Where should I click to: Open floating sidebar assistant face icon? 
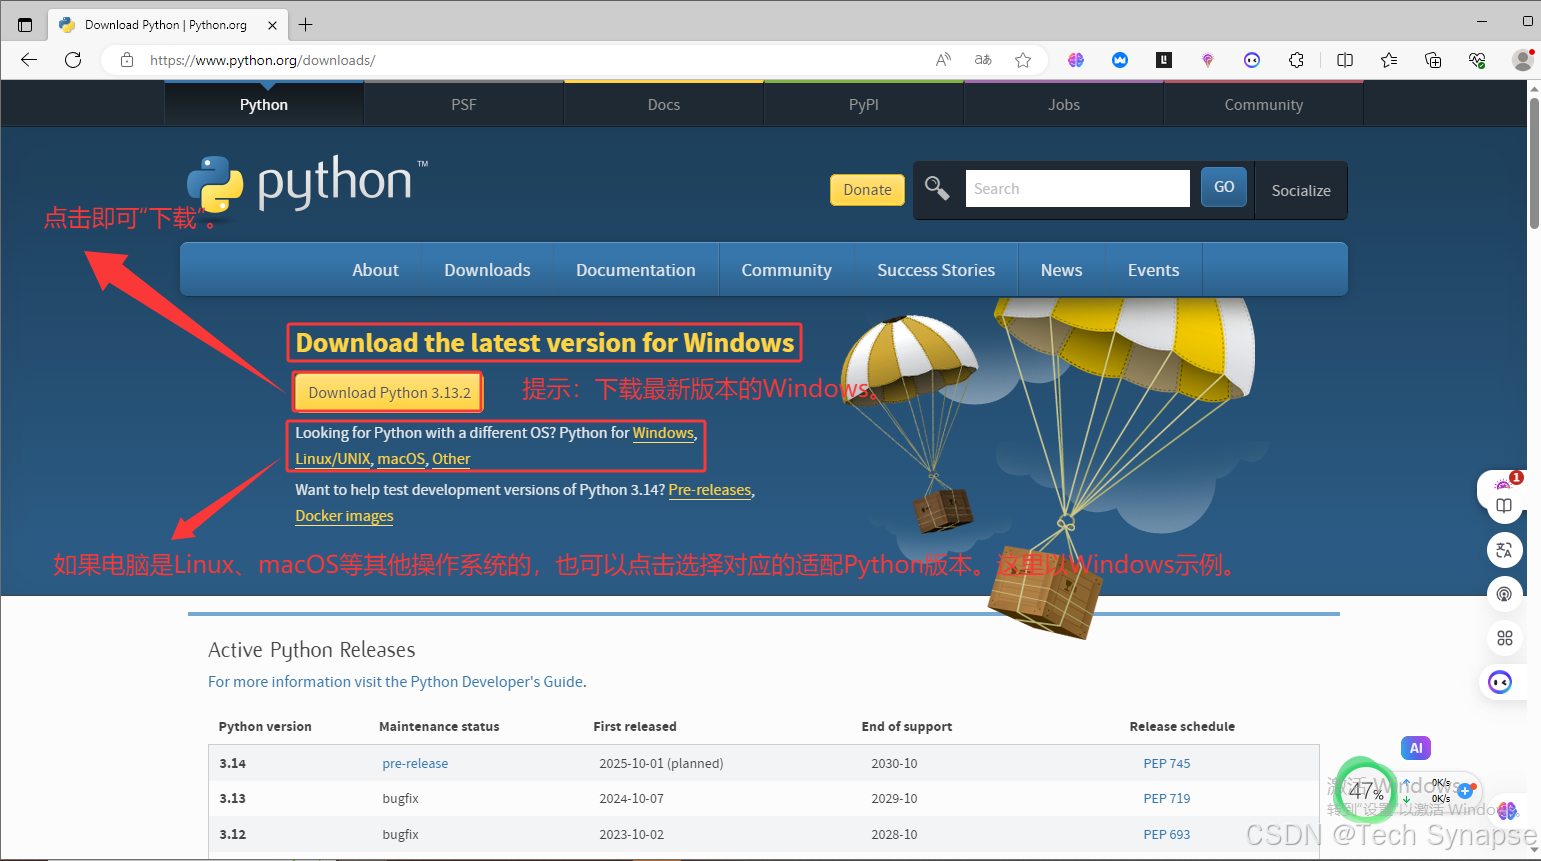1500,682
